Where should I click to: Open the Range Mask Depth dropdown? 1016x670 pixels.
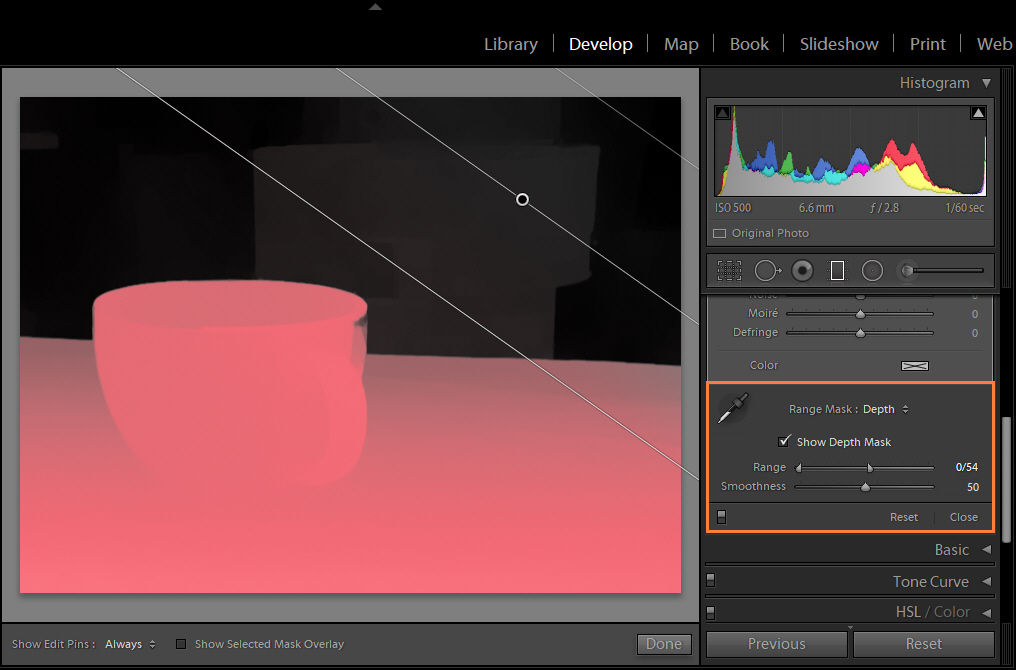click(884, 409)
